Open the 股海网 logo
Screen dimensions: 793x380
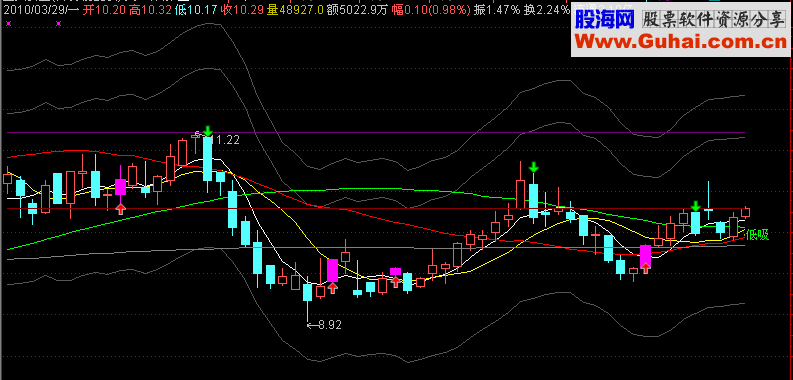pyautogui.click(x=604, y=19)
